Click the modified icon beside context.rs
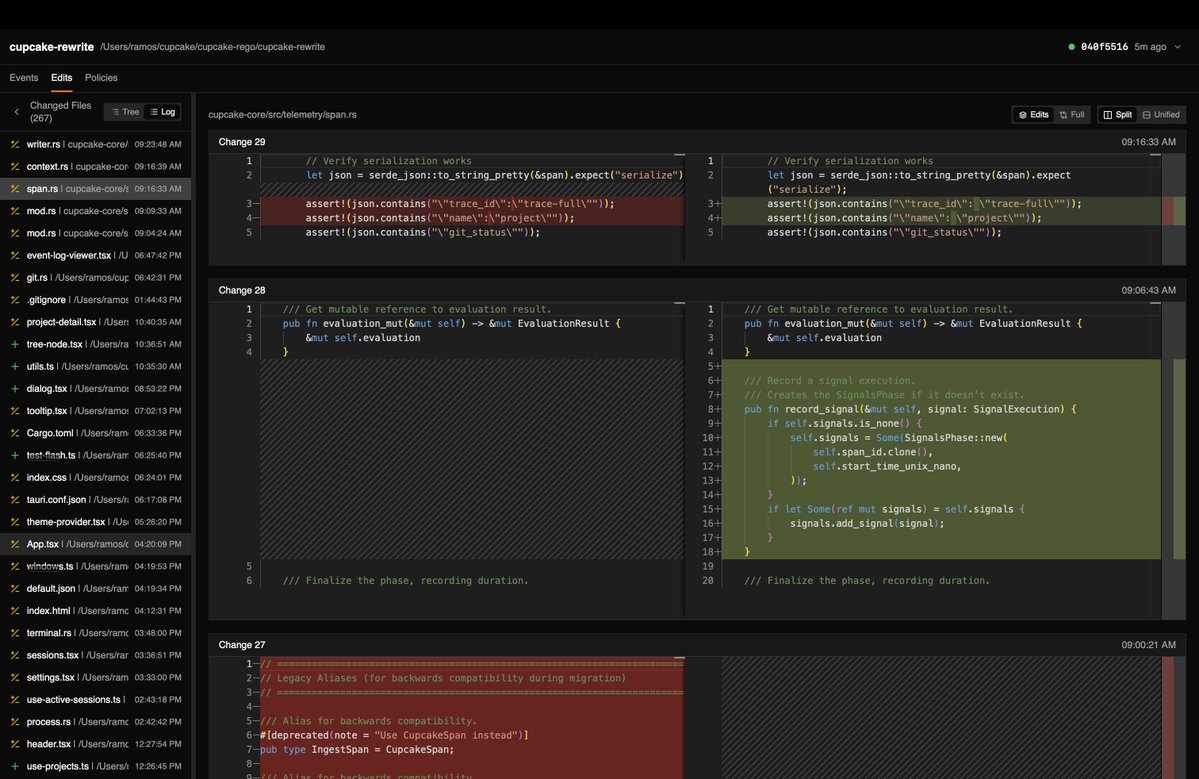 coord(15,167)
